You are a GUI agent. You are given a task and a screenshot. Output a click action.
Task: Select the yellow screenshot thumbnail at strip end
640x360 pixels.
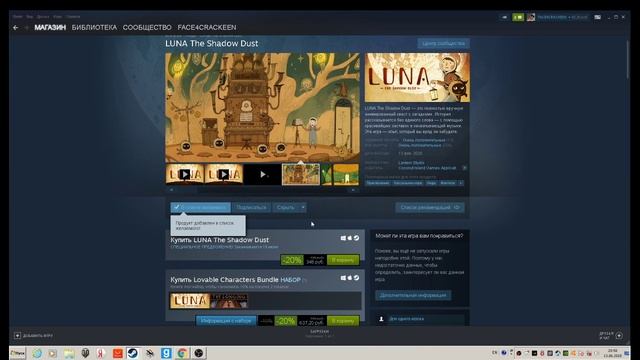346,174
